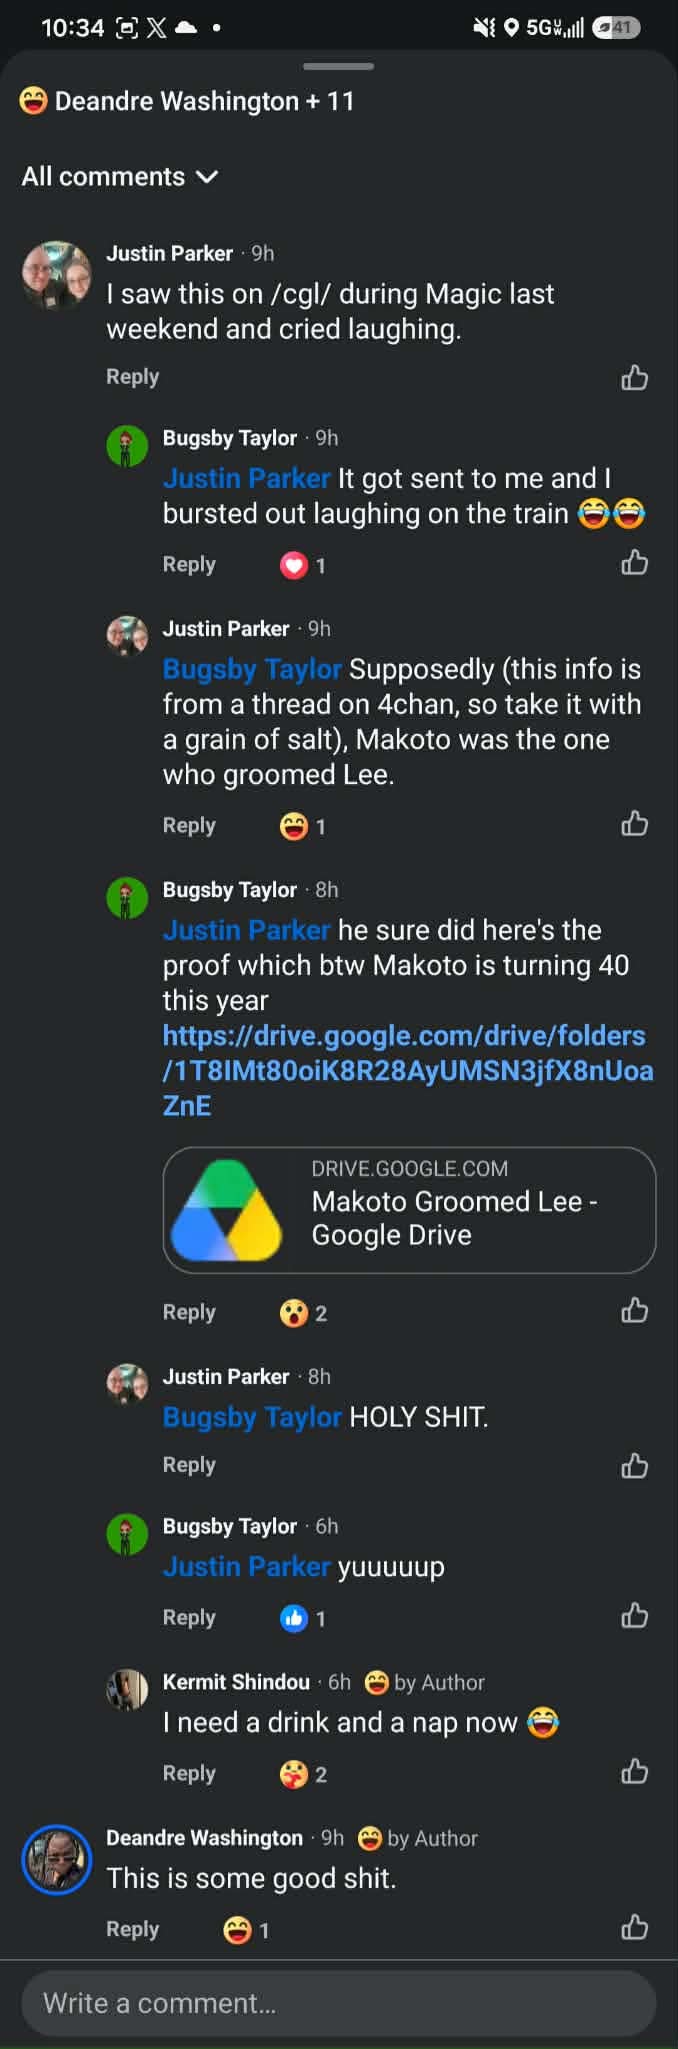Open the Google Drive folder URL link
The image size is (678, 2049).
(408, 1070)
